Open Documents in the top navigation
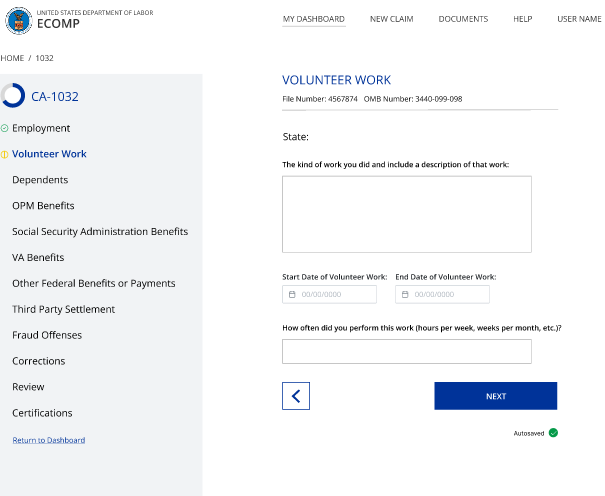Viewport: 605px width, 496px height. 463,19
